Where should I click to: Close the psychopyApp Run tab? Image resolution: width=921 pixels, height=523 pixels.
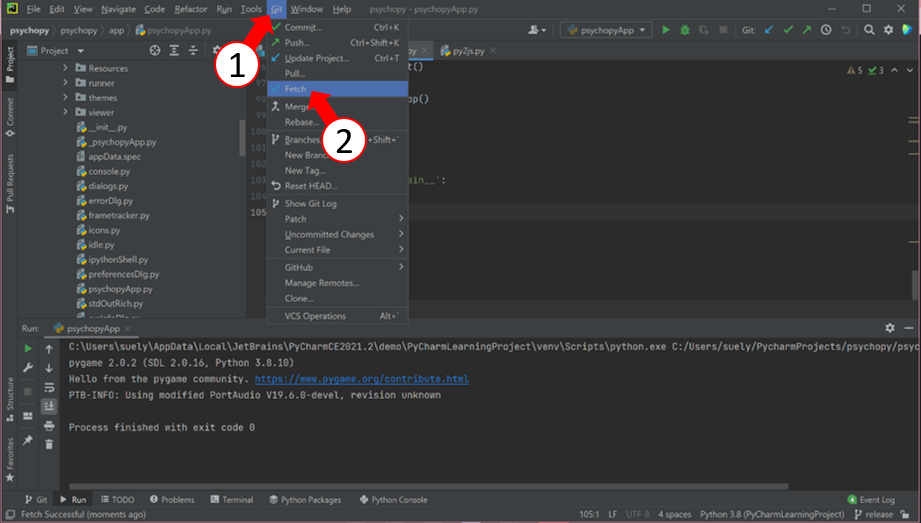tap(128, 328)
